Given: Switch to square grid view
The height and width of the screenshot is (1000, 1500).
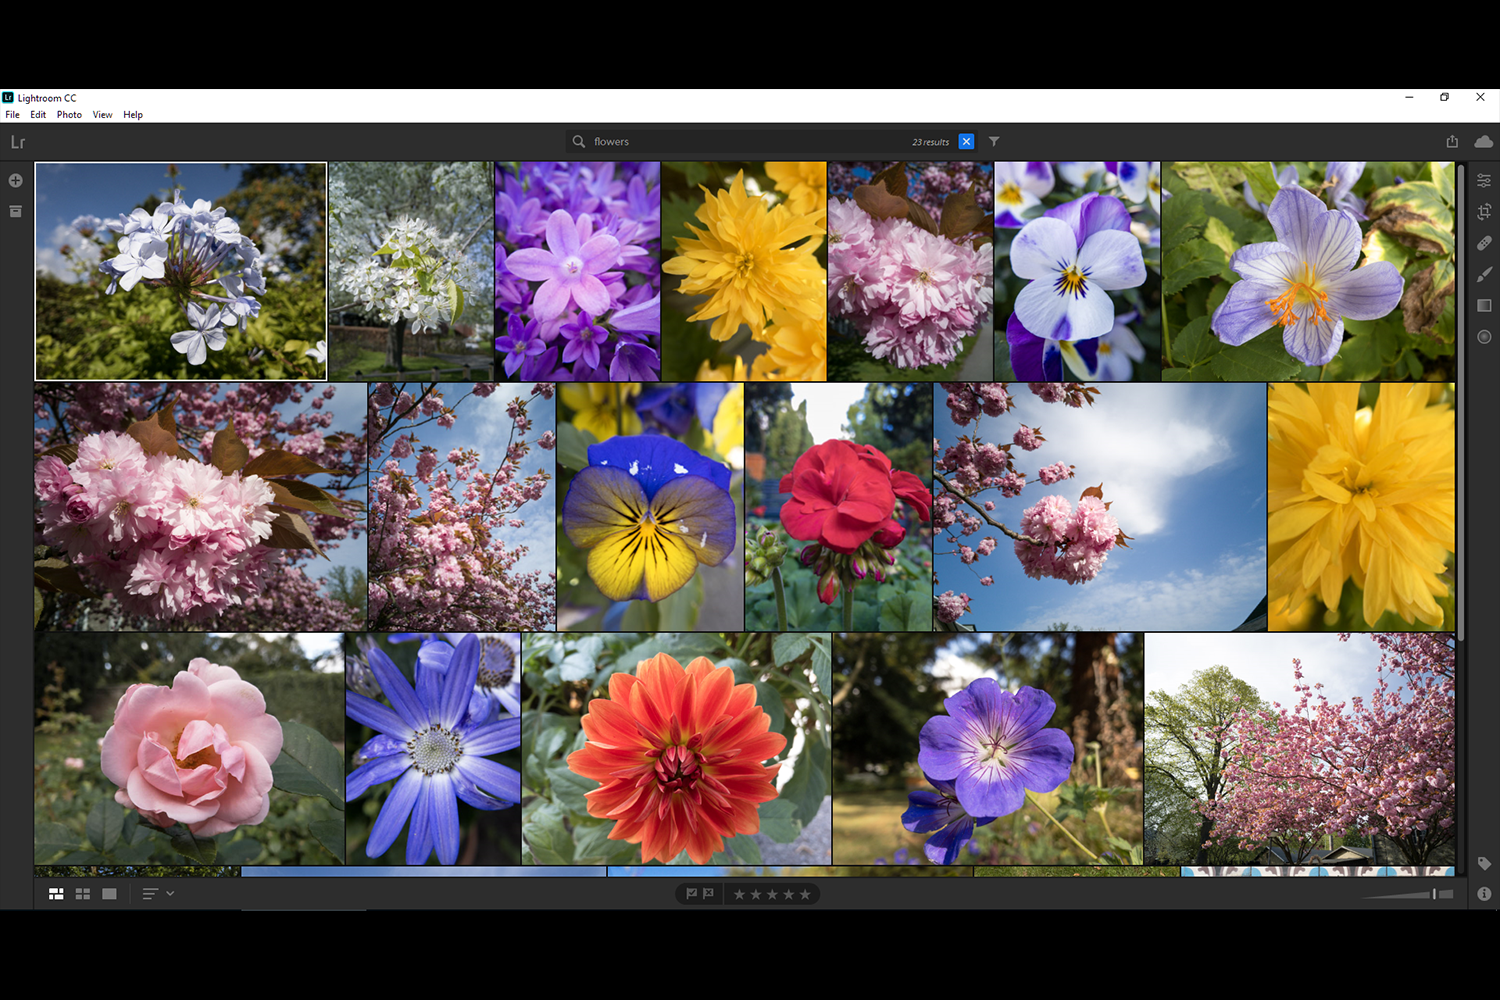Looking at the screenshot, I should [x=83, y=893].
